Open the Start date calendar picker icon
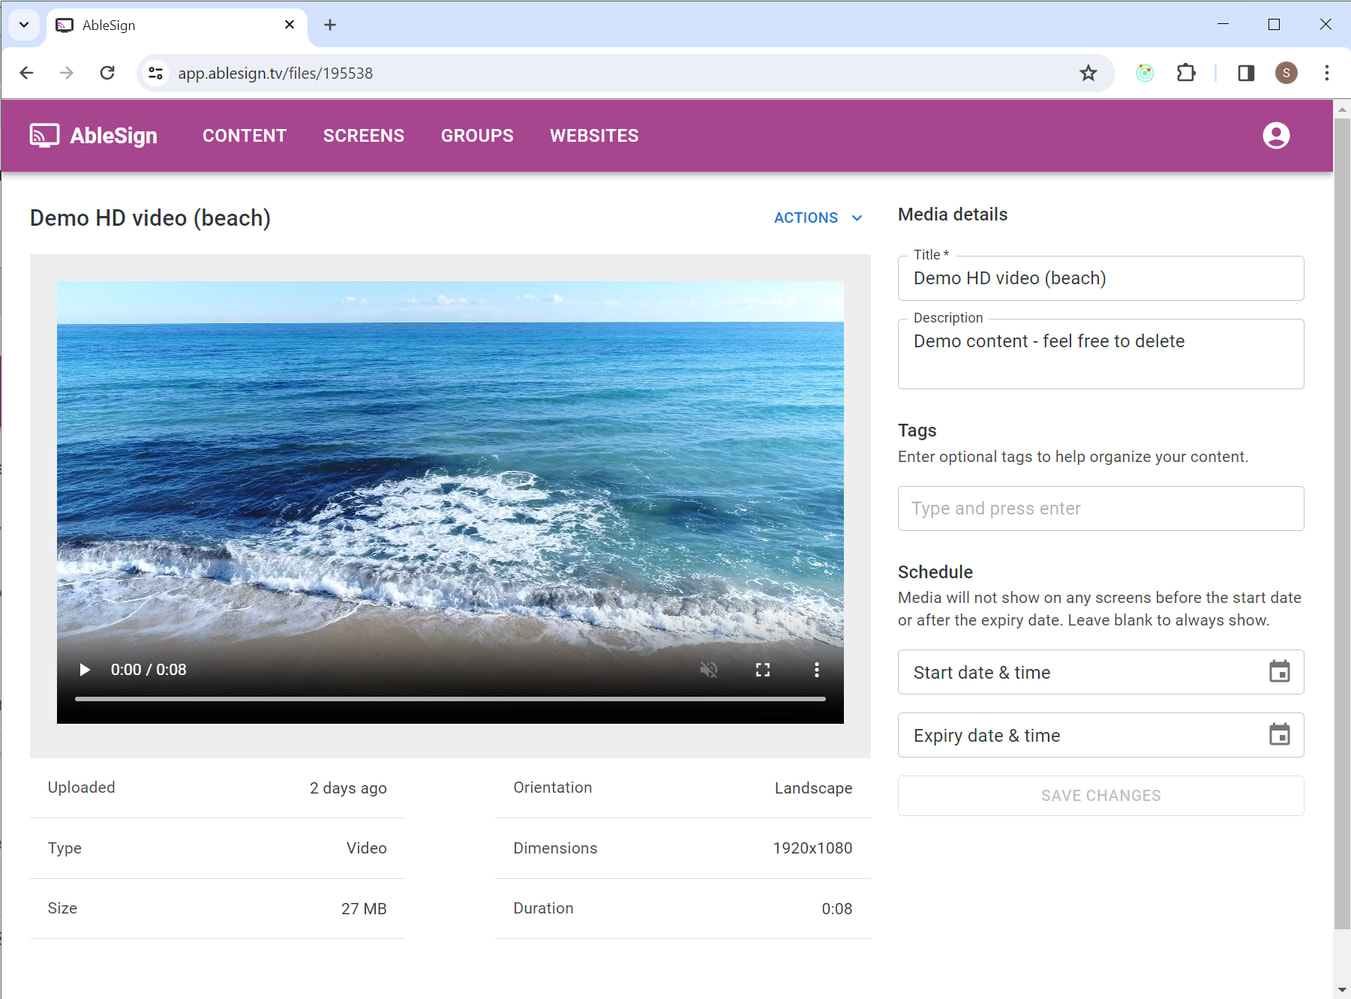Screen dimensions: 1351x999 [1279, 671]
